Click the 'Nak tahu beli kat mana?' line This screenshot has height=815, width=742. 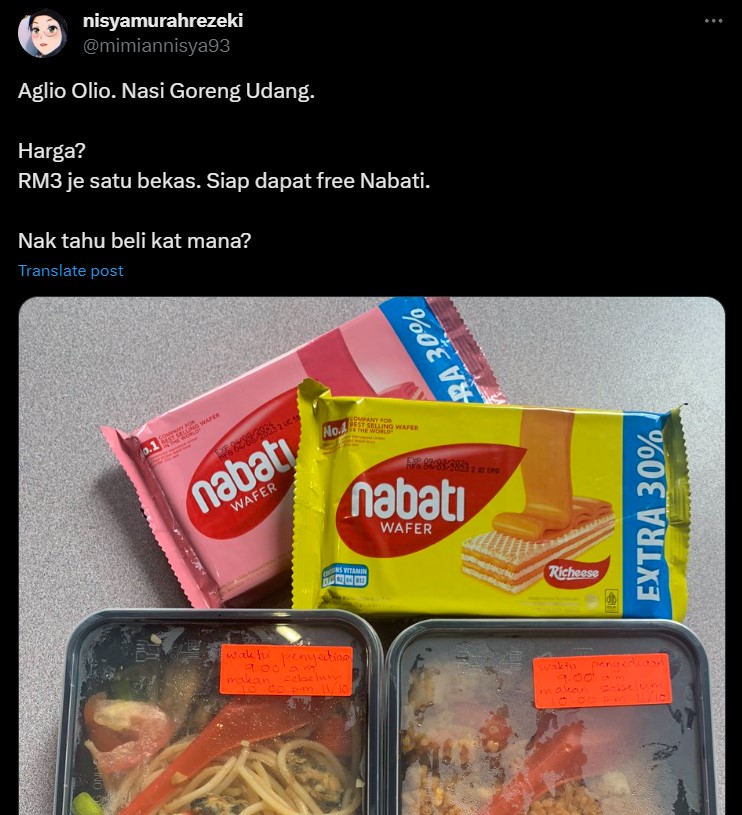[x=135, y=241]
